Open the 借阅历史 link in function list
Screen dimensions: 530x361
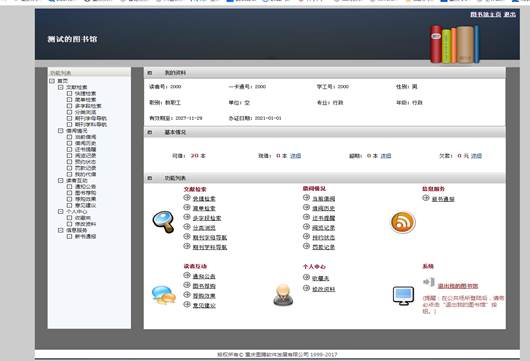pos(323,209)
